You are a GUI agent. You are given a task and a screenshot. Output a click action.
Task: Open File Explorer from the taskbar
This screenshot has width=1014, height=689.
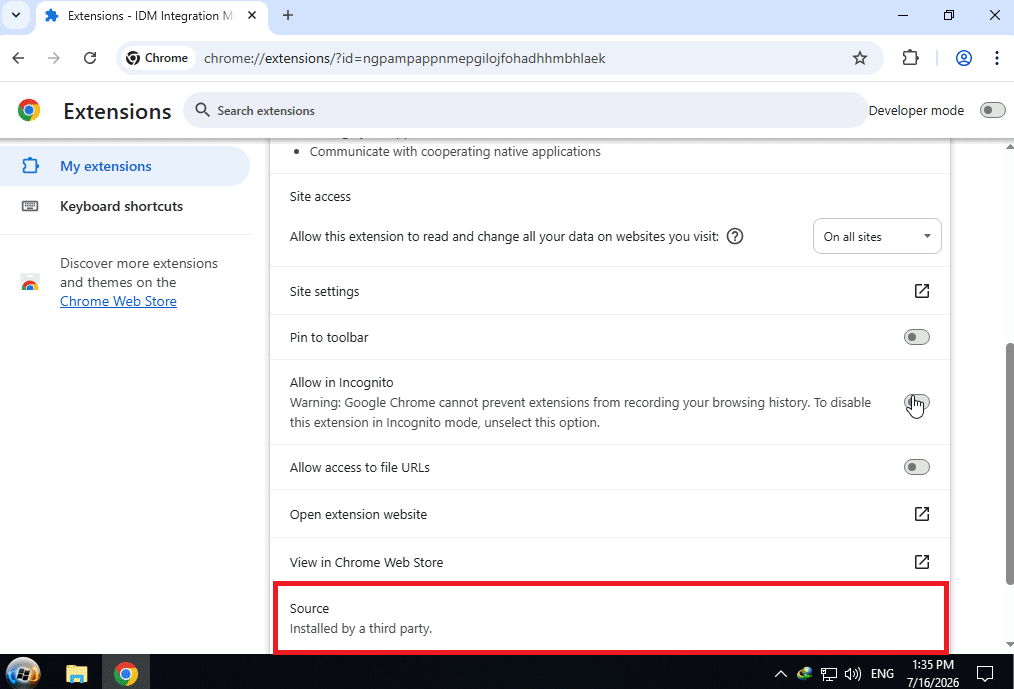tap(76, 673)
